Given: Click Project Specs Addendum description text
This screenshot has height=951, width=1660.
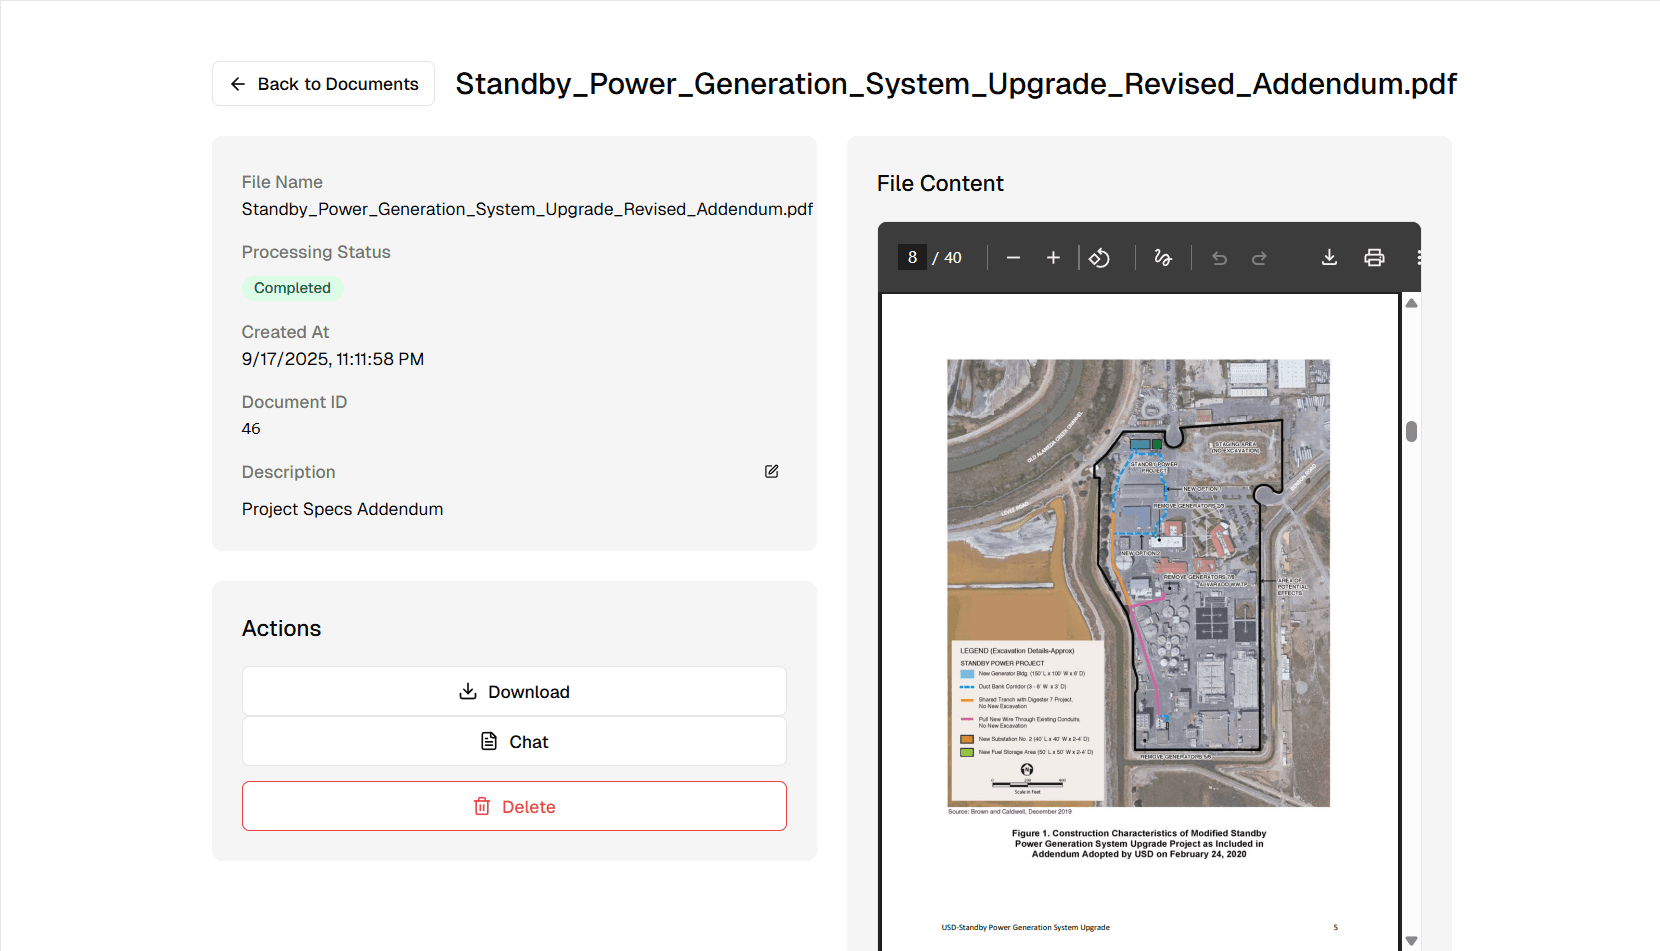Looking at the screenshot, I should tap(342, 509).
